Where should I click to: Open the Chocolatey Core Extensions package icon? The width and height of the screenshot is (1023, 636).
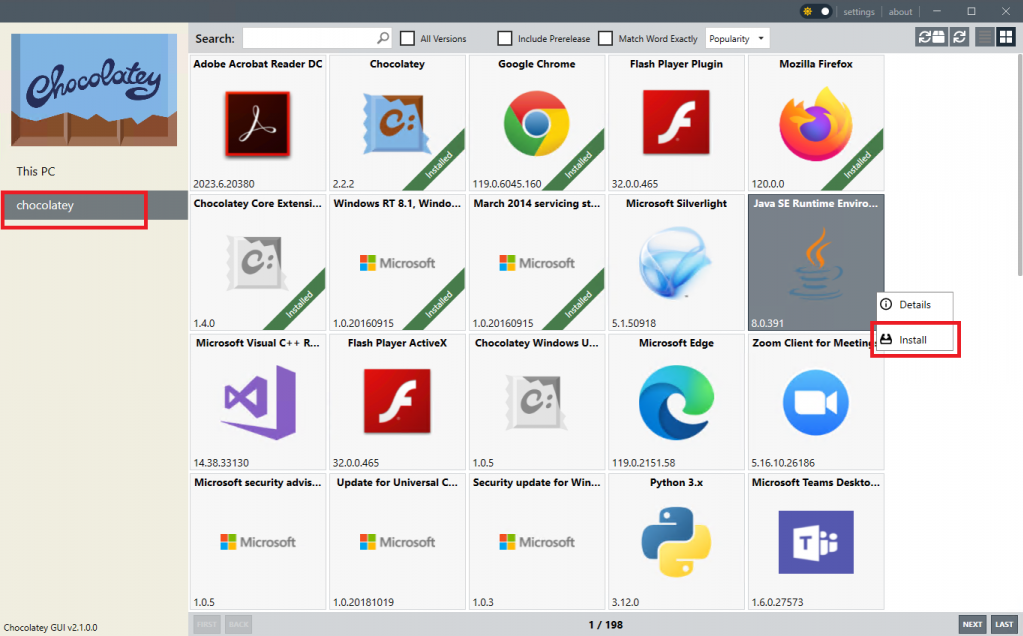[257, 263]
